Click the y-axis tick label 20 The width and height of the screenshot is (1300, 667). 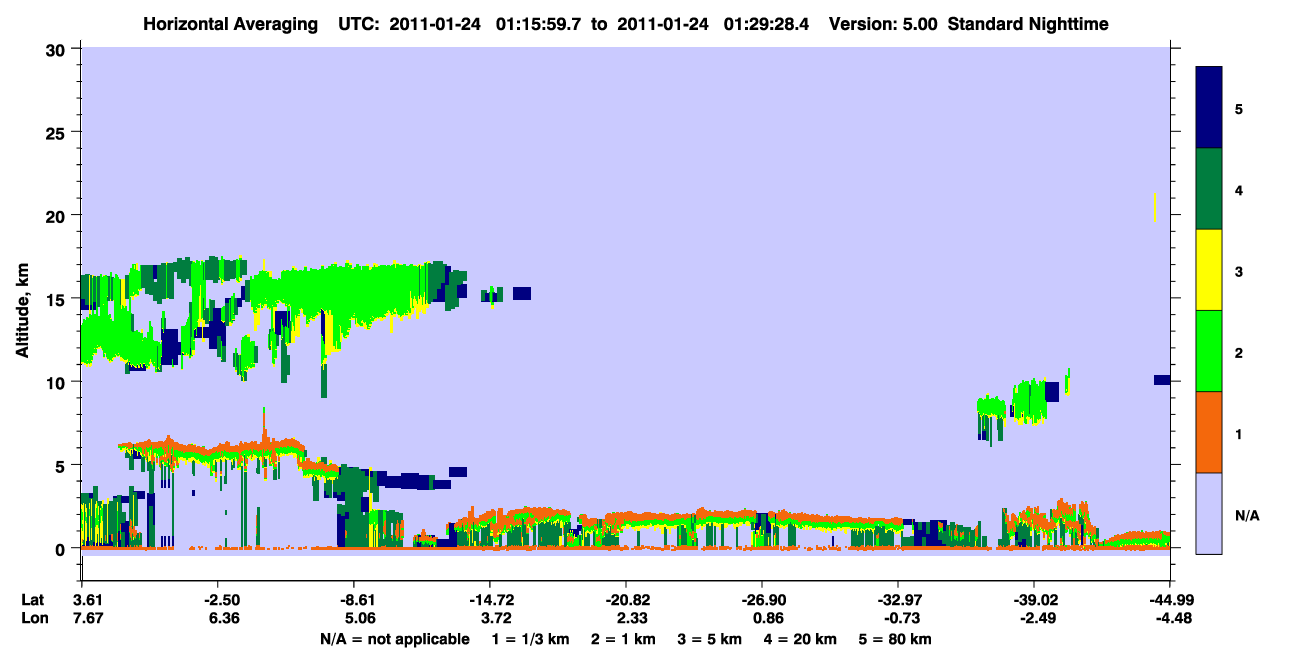click(x=58, y=215)
